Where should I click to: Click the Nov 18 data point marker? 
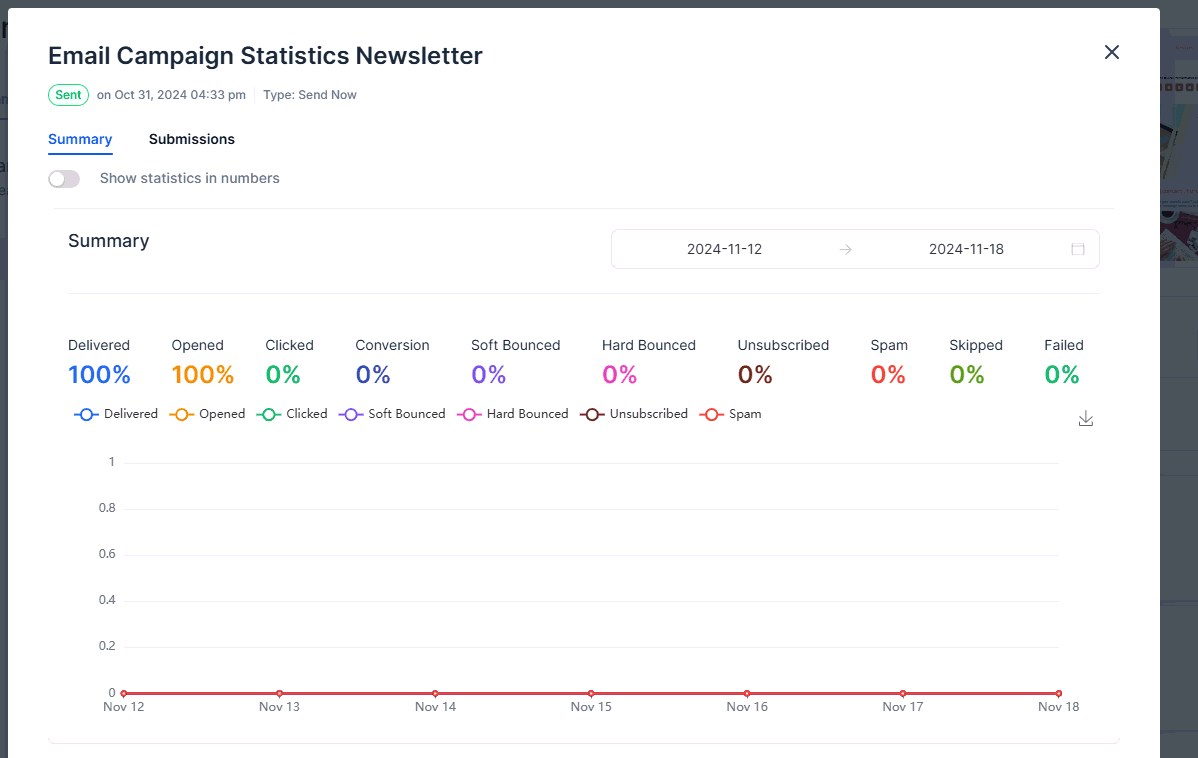[1058, 693]
